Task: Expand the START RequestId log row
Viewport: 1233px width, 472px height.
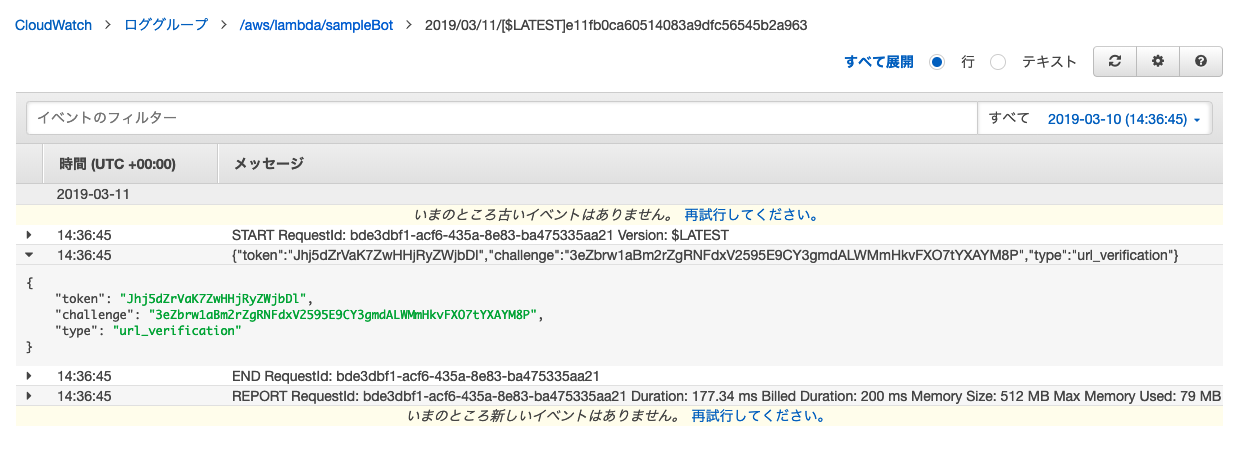Action: click(x=29, y=235)
